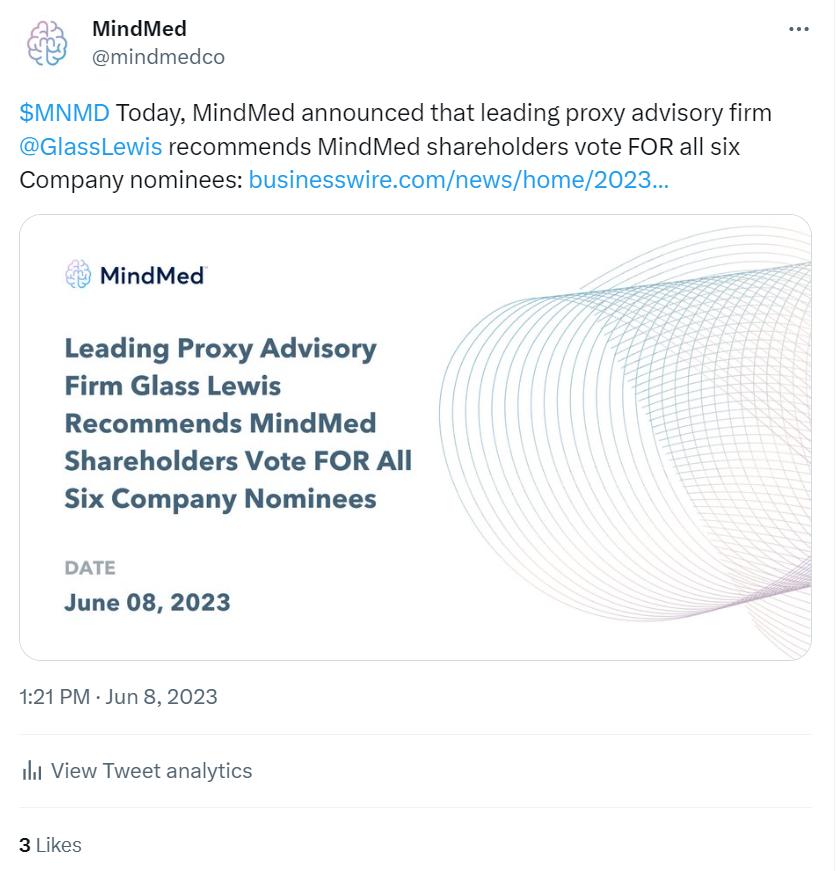836x871 pixels.
Task: Click the MindMed wordmark in the card
Action: (152, 275)
